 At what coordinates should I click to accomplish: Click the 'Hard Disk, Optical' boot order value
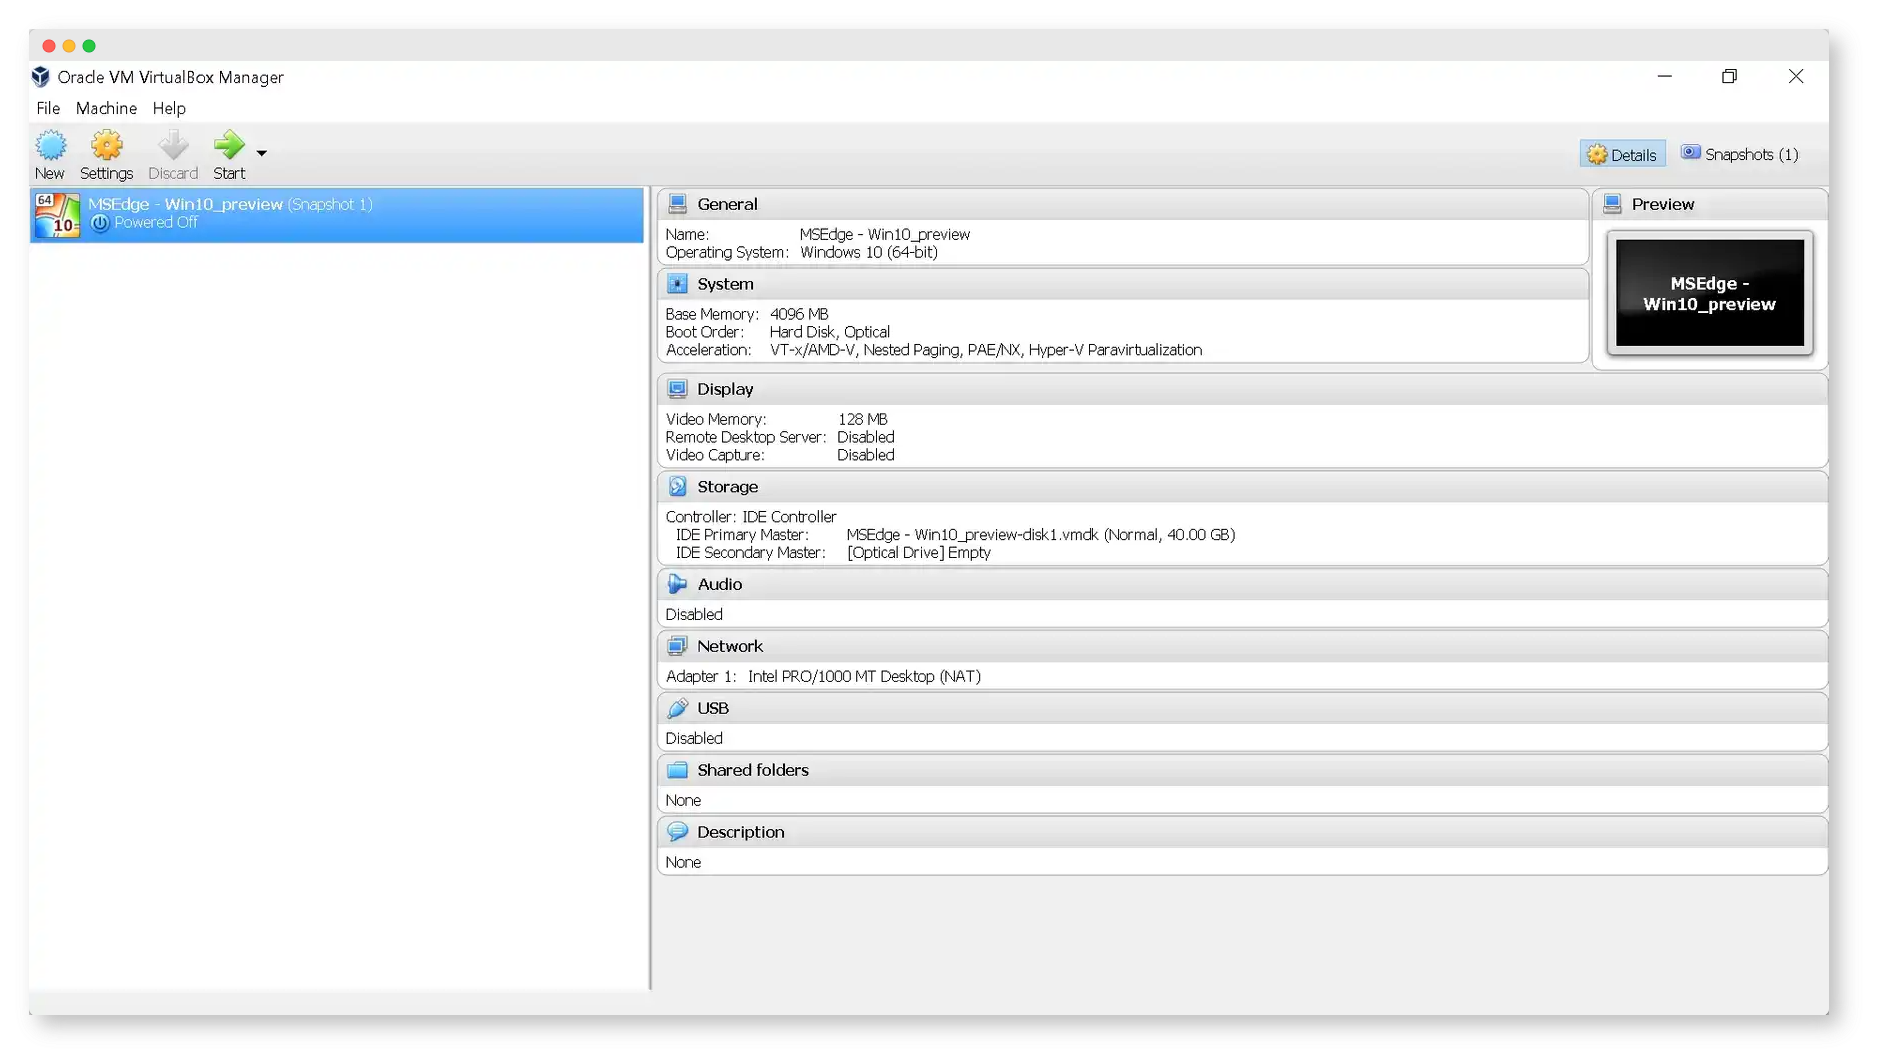click(829, 332)
